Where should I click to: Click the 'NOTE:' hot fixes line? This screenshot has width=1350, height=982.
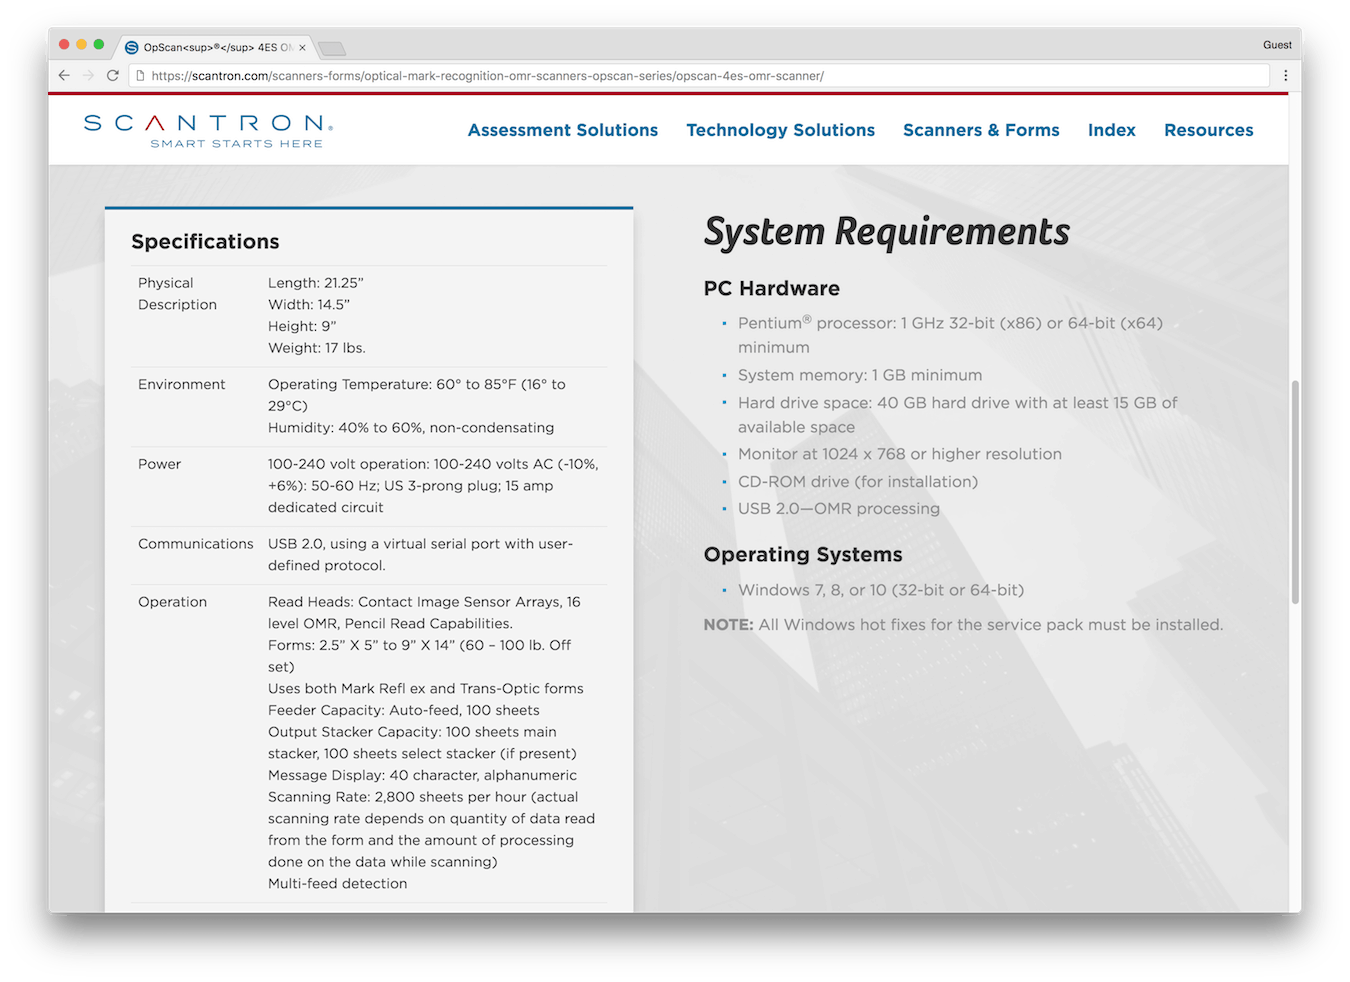(963, 625)
